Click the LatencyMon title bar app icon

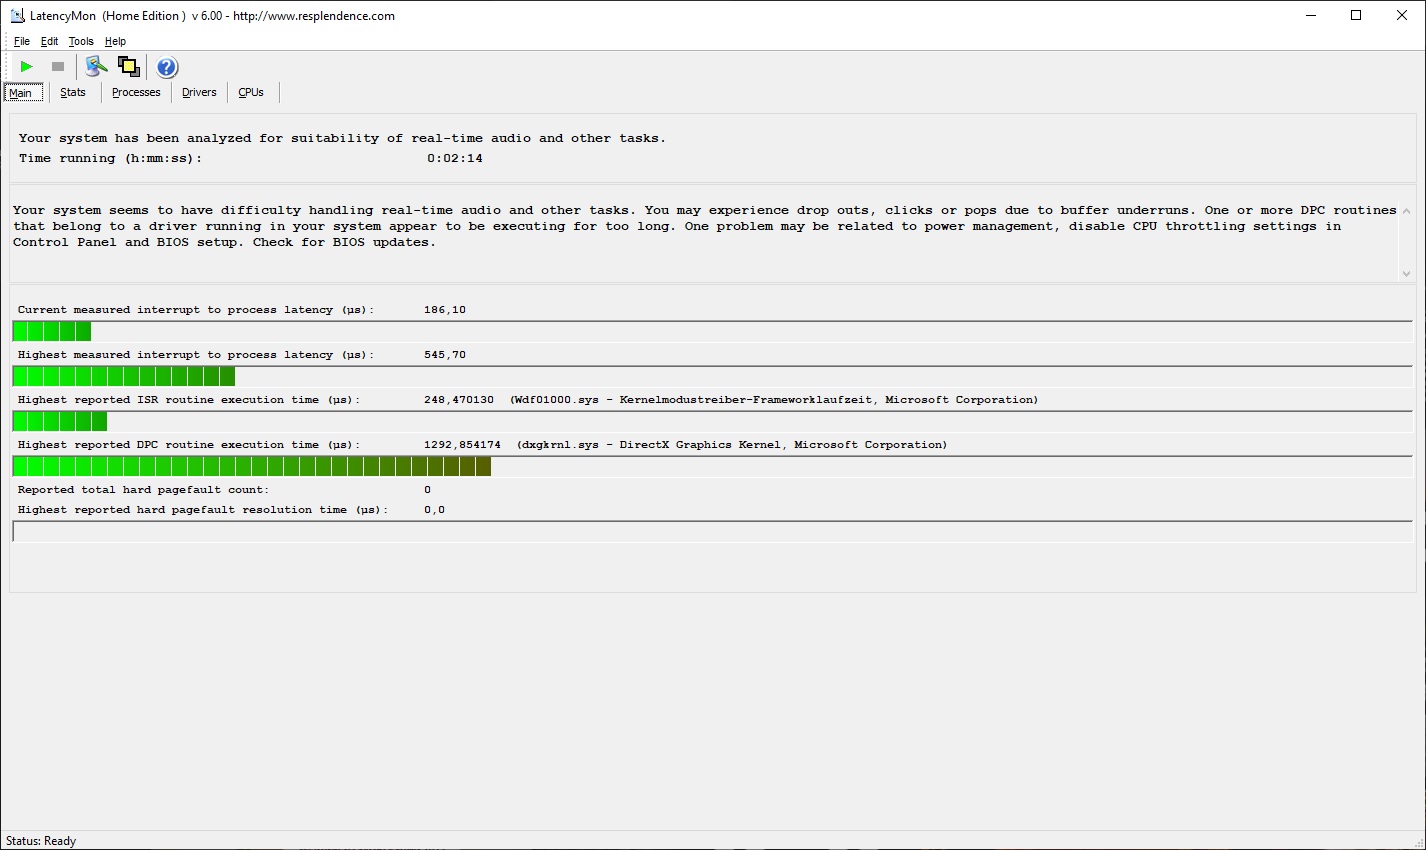17,15
